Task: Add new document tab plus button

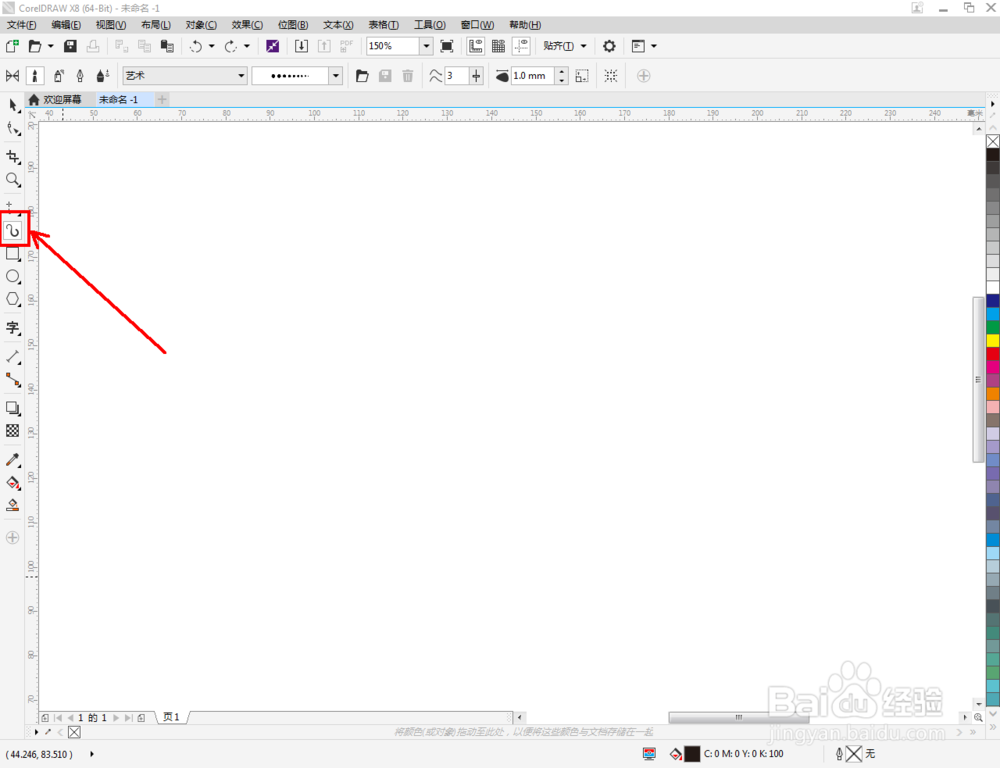Action: (162, 100)
